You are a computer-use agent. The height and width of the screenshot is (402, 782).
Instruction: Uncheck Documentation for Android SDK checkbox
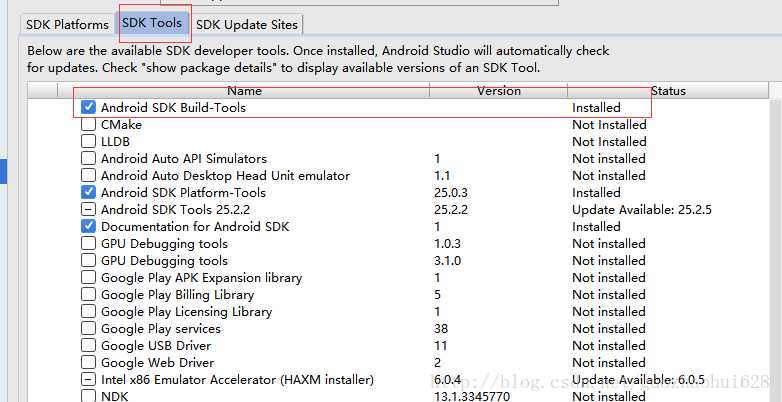tap(88, 226)
